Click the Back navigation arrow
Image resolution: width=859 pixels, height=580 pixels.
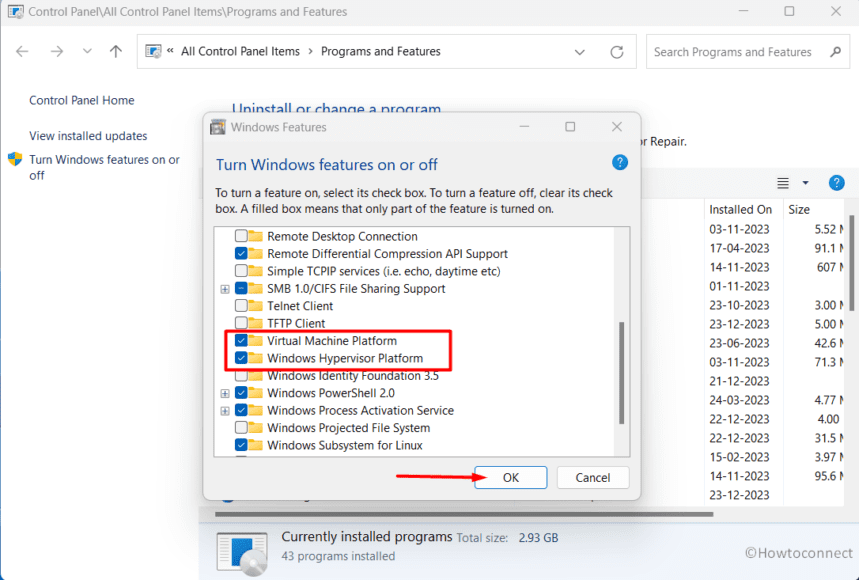coord(22,51)
